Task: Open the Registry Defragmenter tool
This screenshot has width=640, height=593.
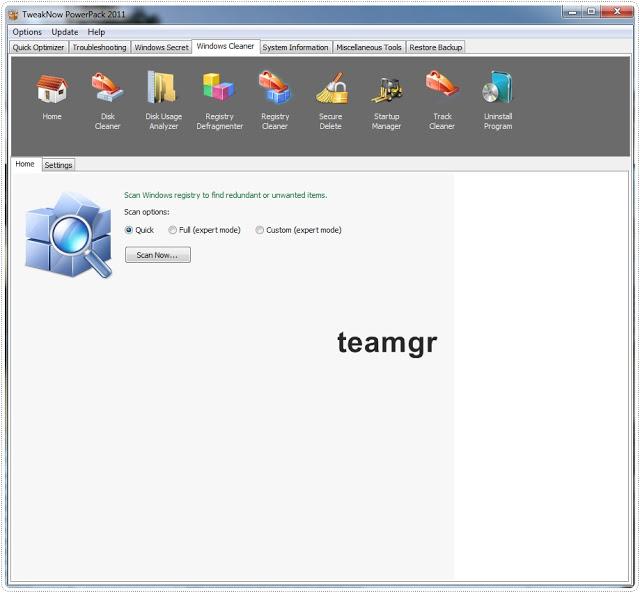Action: tap(220, 100)
